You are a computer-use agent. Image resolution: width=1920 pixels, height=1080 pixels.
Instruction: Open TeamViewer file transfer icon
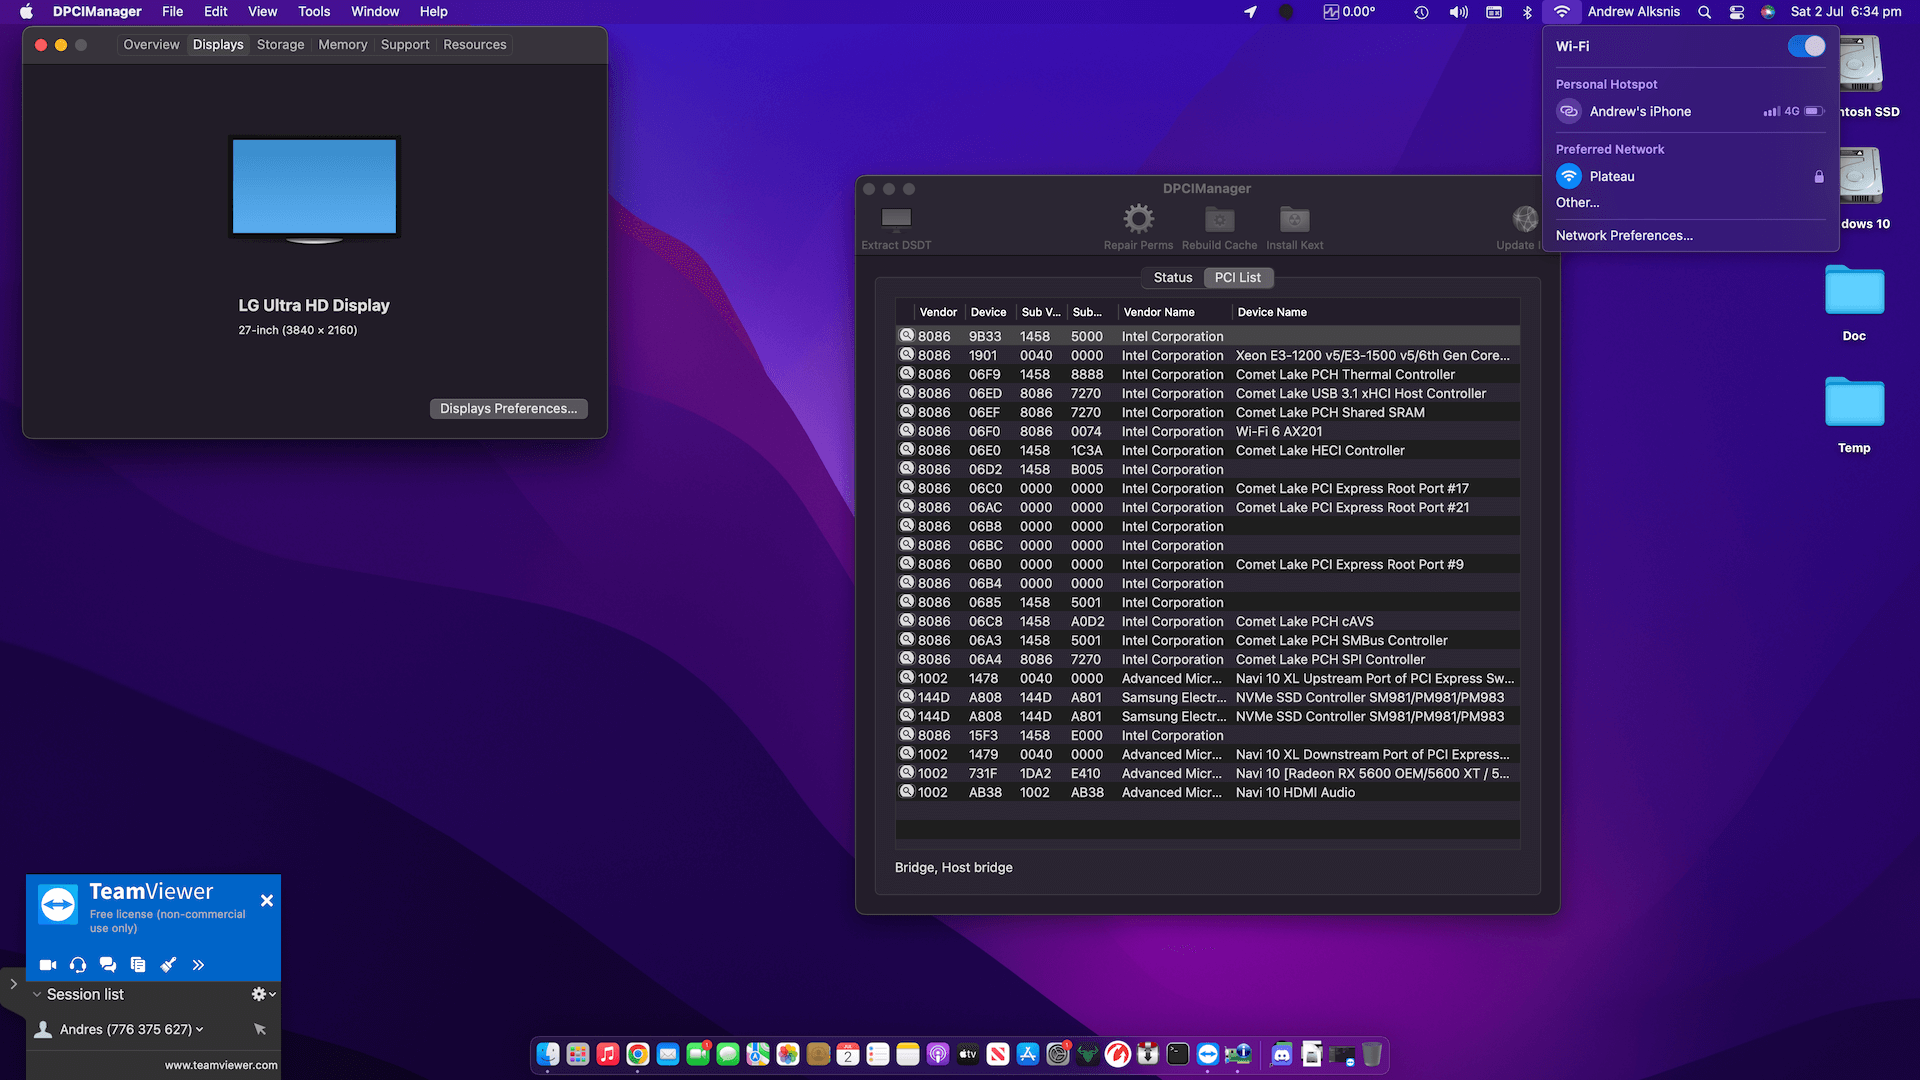138,965
